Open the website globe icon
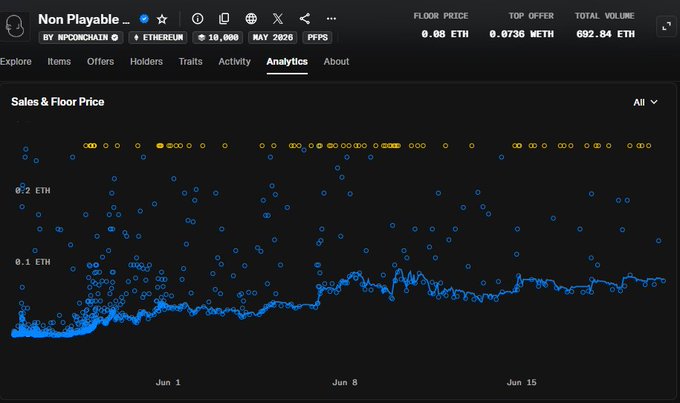This screenshot has width=680, height=403. click(251, 19)
